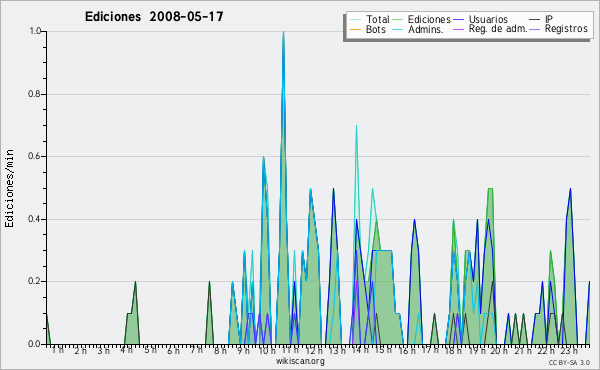Click the '17 h' x-axis label
Screen dimensions: 600x370
click(x=430, y=350)
